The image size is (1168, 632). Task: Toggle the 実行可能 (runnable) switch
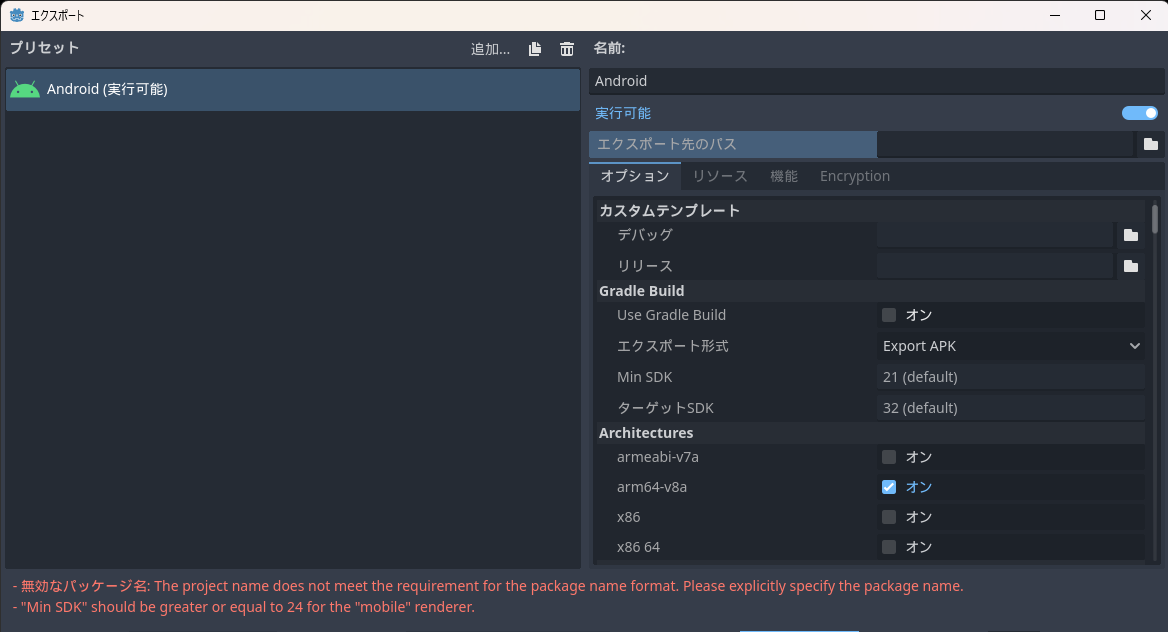(1140, 113)
